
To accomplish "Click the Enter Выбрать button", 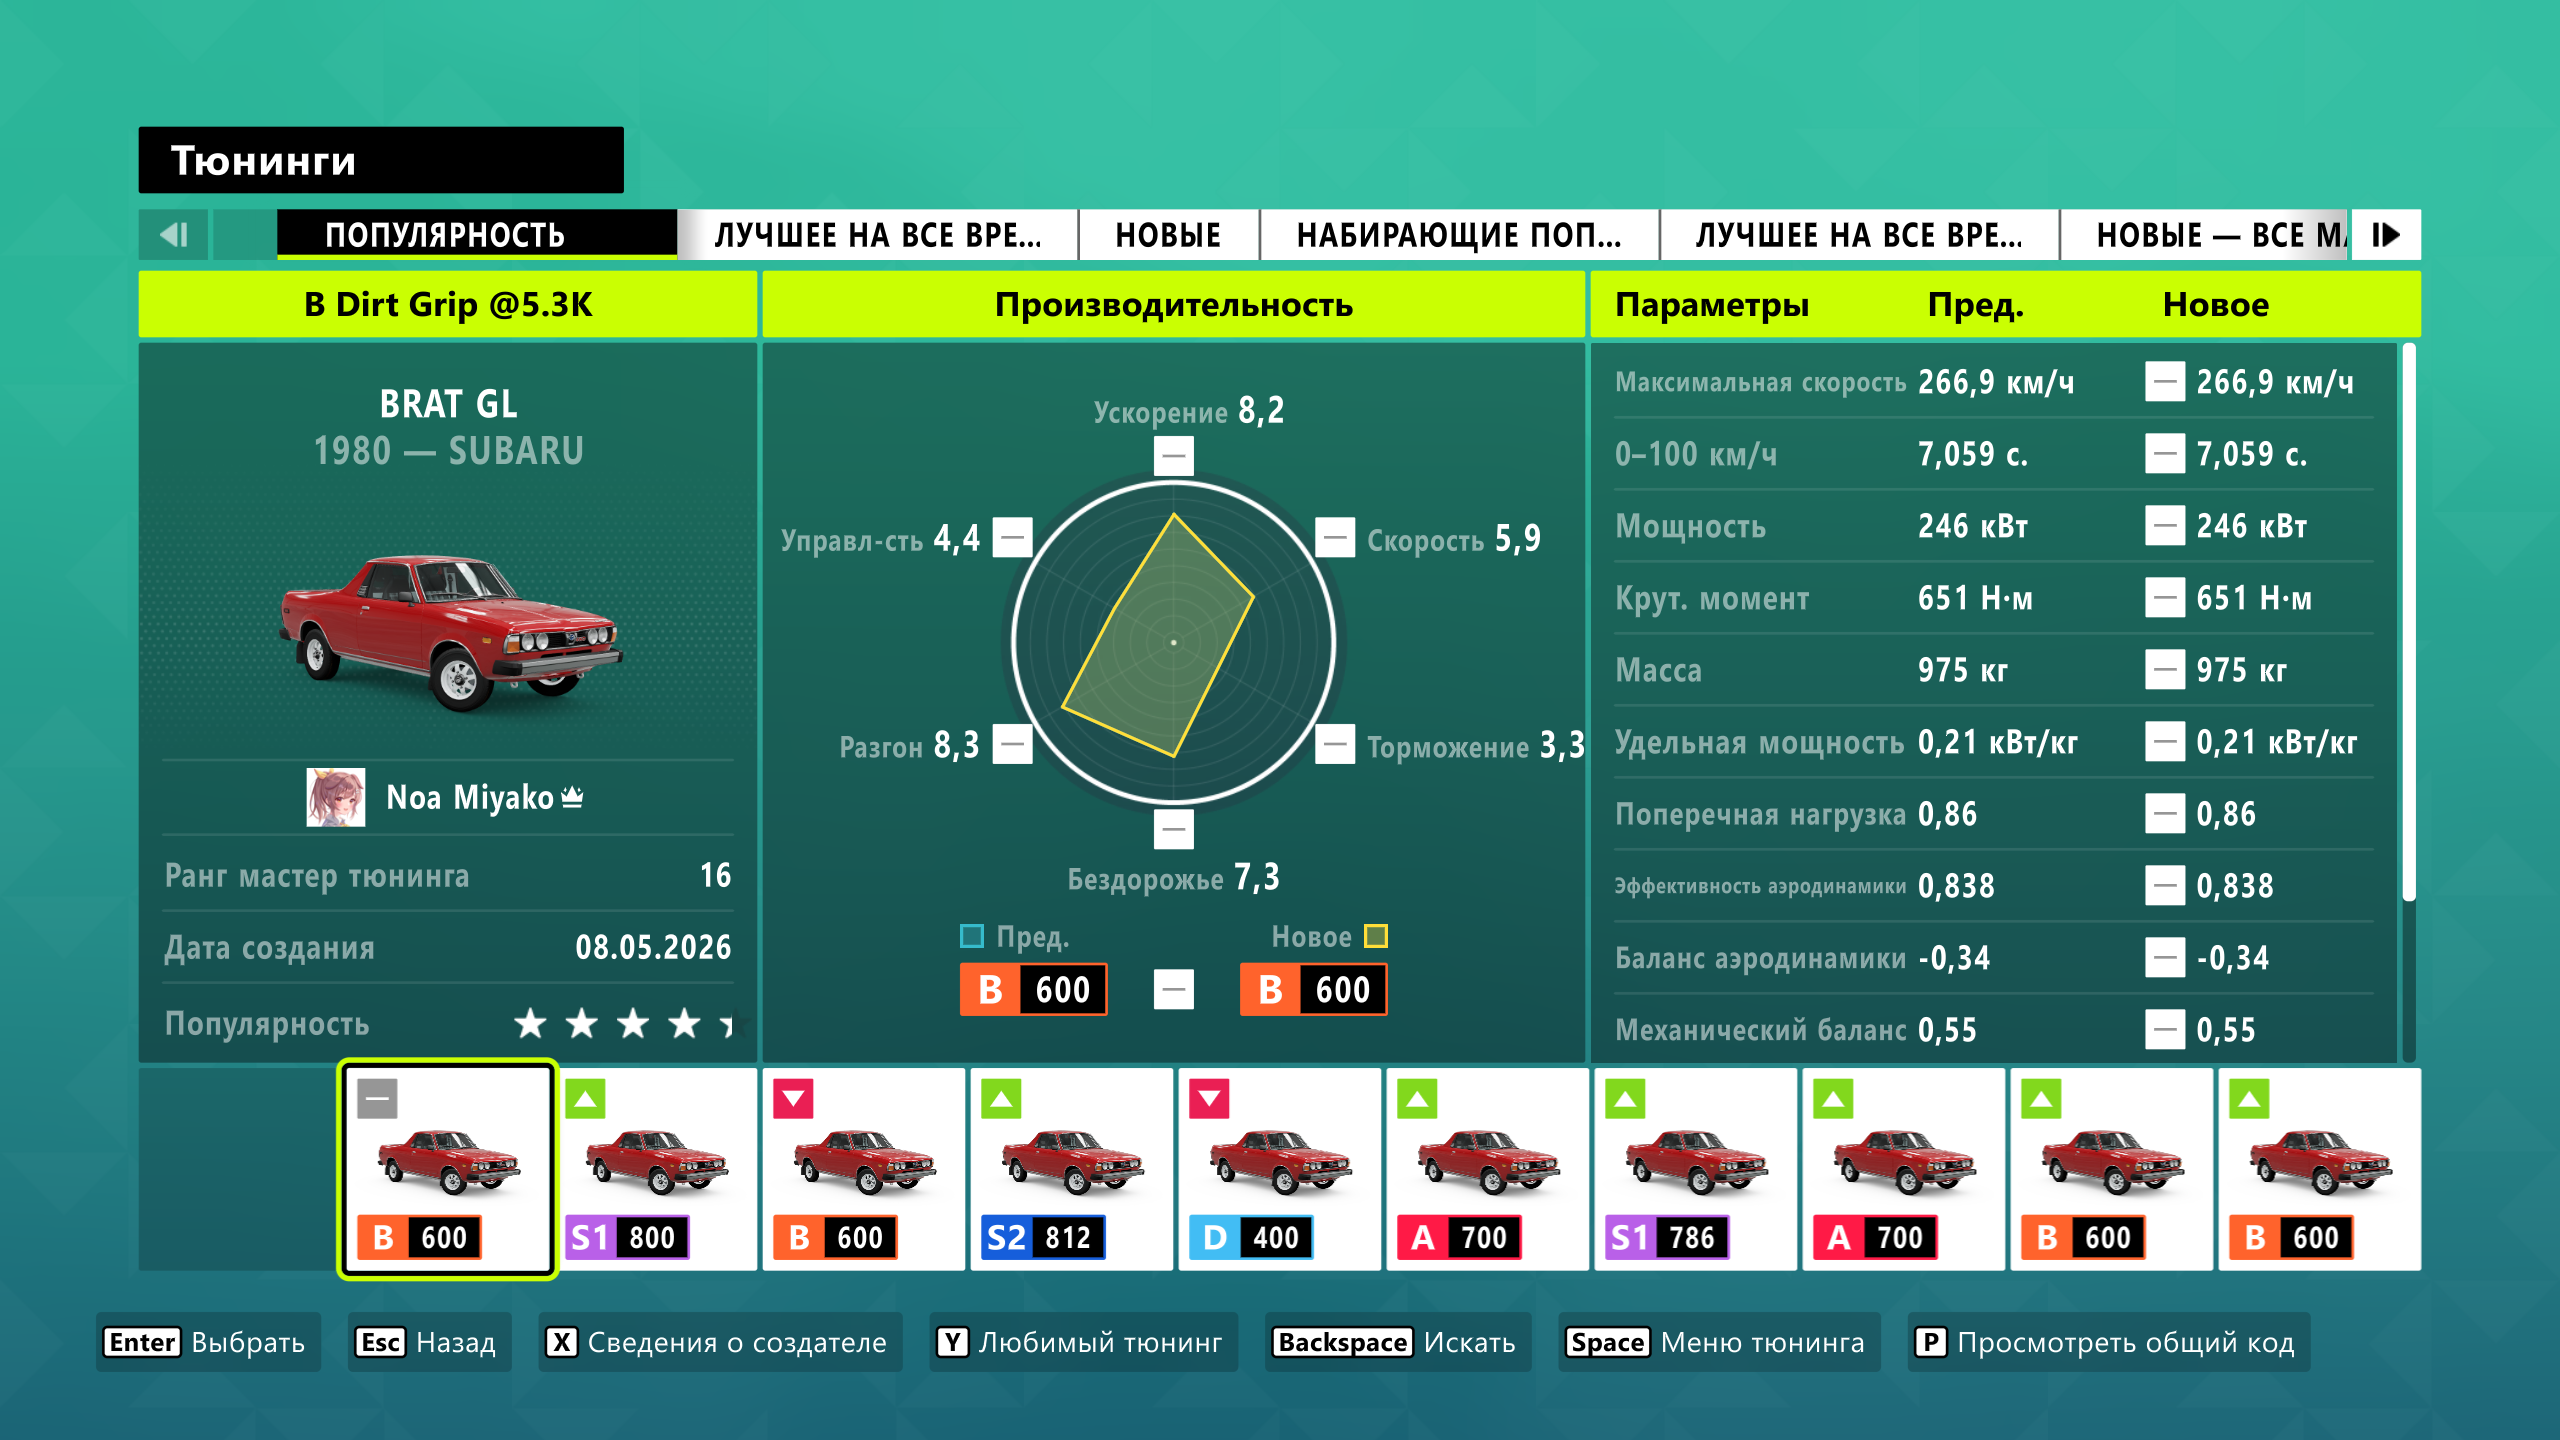I will [x=208, y=1342].
